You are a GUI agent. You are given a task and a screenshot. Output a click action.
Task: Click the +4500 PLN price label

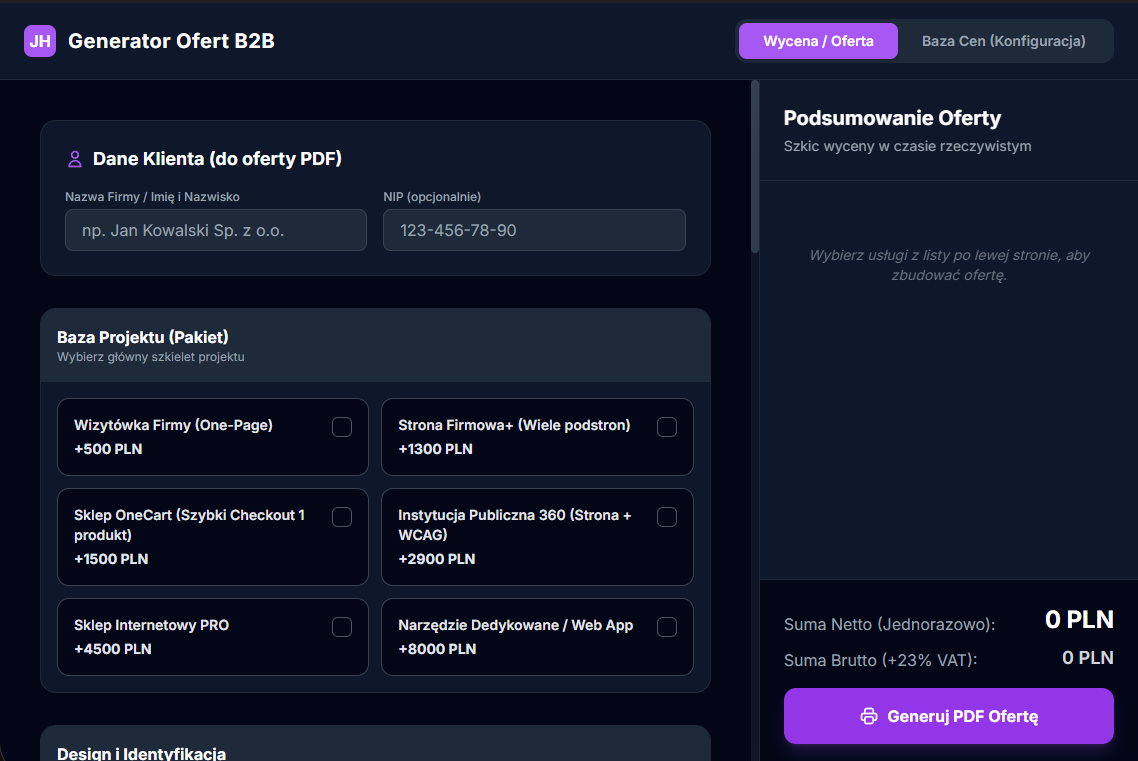112,649
